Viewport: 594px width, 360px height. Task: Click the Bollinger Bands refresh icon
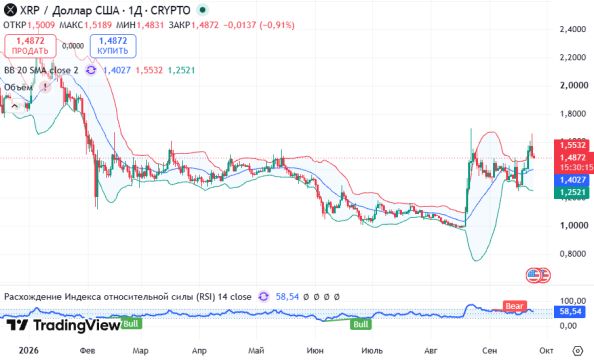tap(91, 70)
